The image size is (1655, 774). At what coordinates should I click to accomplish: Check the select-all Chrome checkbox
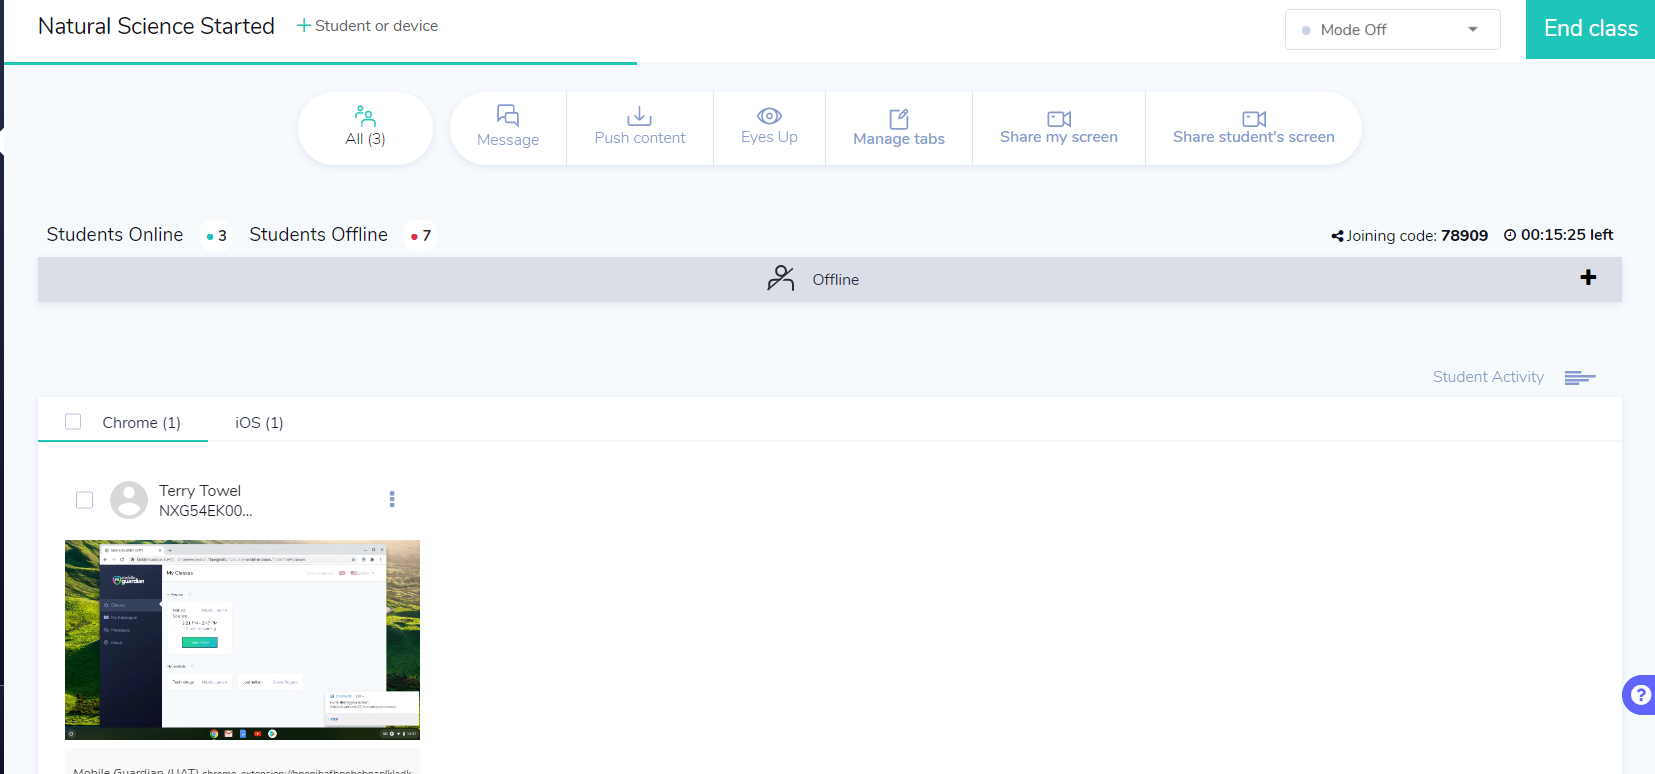tap(73, 422)
